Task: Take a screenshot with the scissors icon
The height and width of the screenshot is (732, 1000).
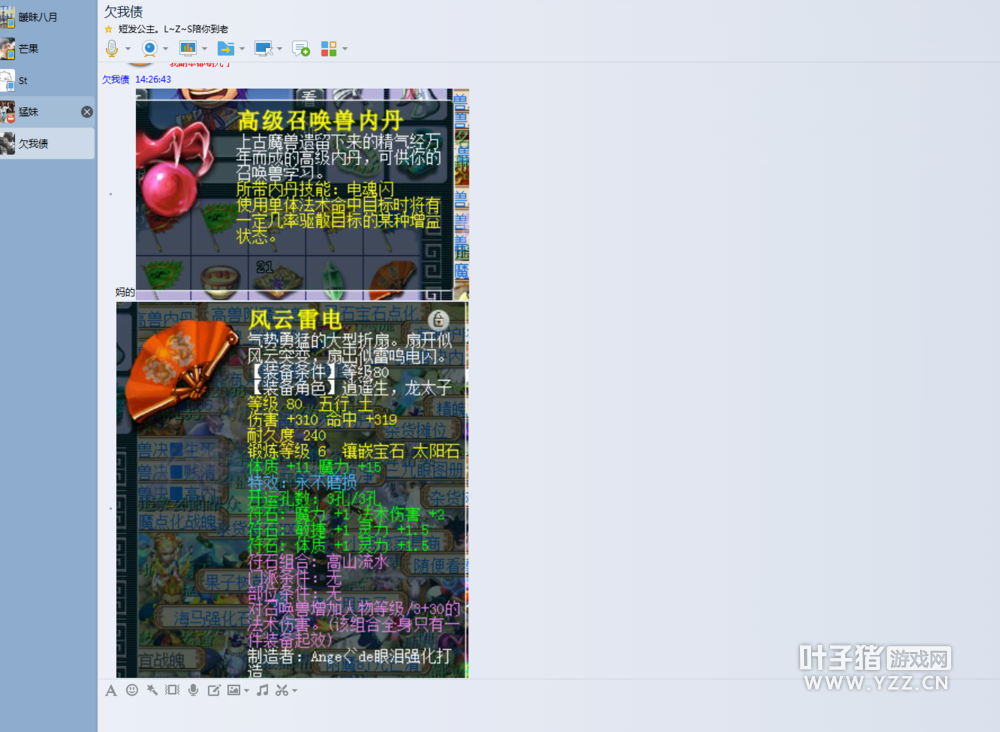Action: tap(282, 690)
